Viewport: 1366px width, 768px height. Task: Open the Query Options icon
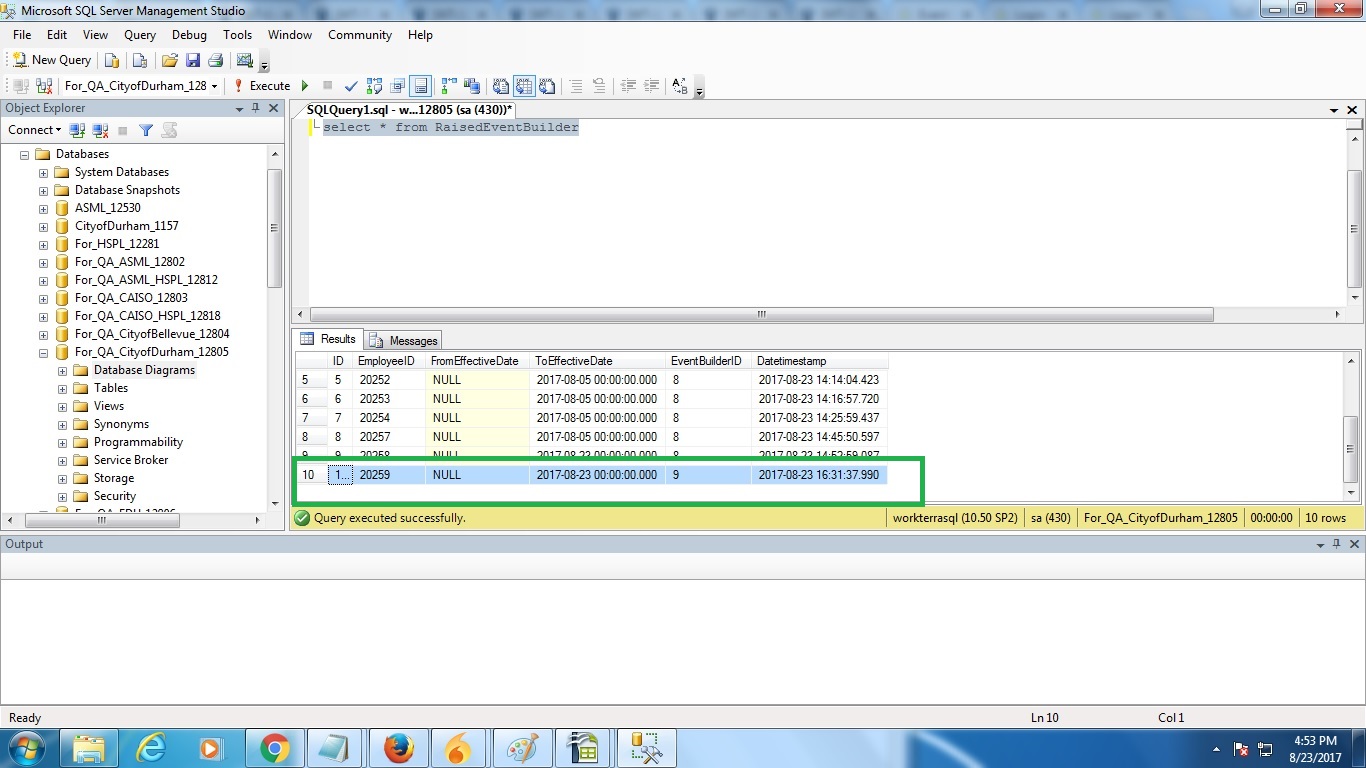[397, 86]
